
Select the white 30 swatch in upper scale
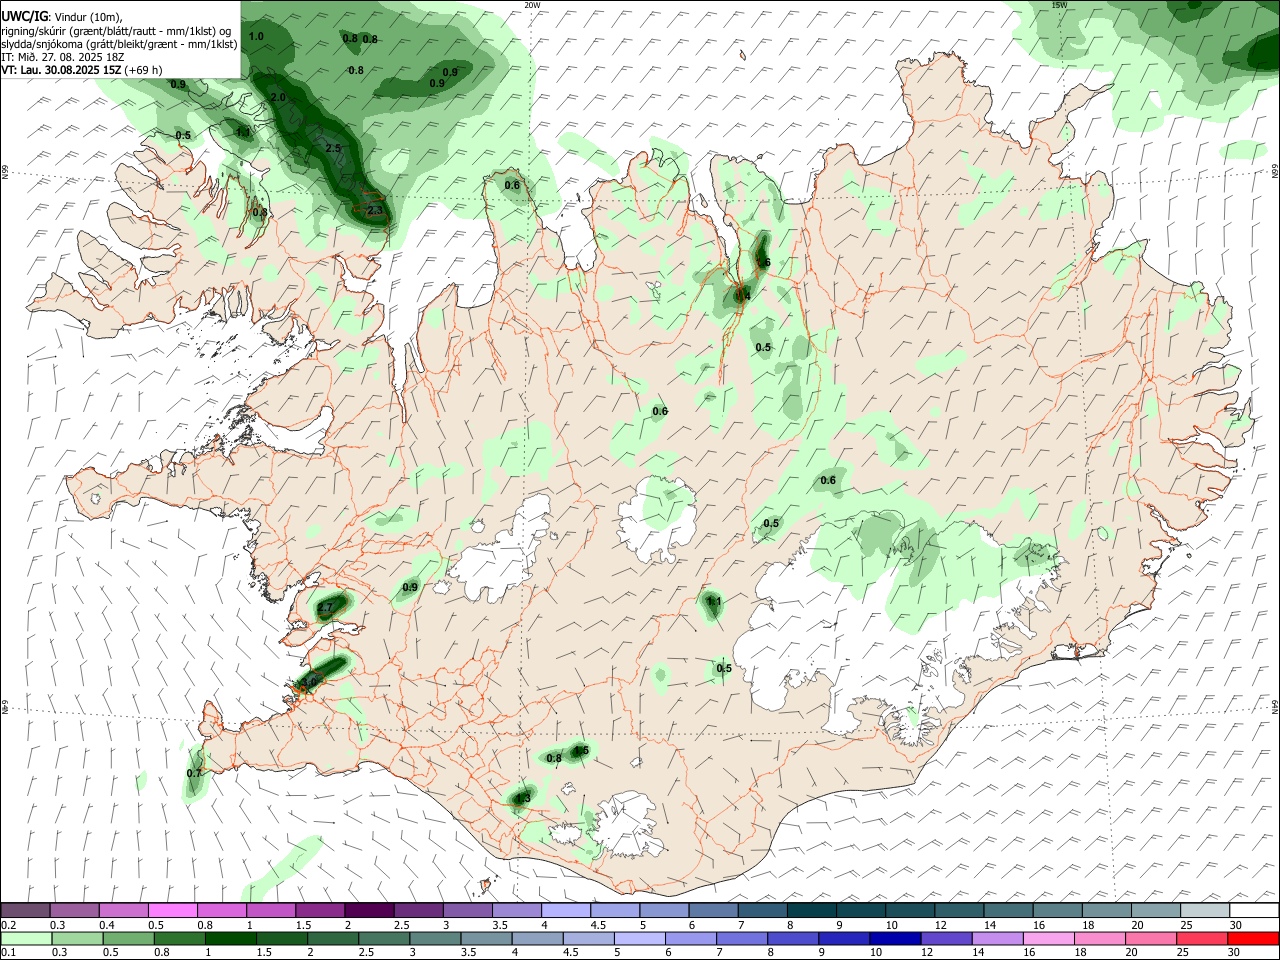(1254, 911)
